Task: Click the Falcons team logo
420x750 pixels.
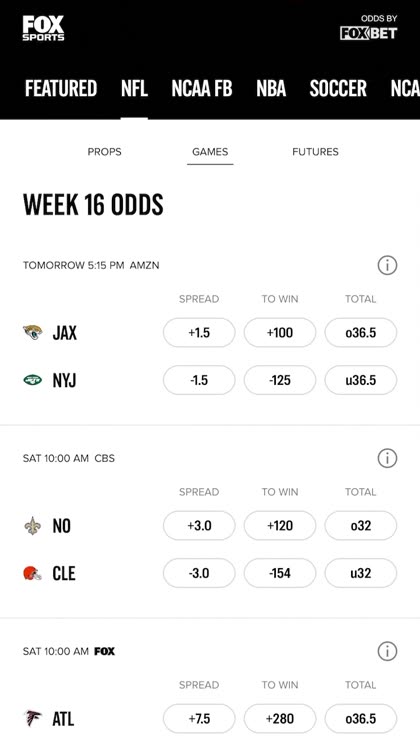Action: (x=33, y=718)
